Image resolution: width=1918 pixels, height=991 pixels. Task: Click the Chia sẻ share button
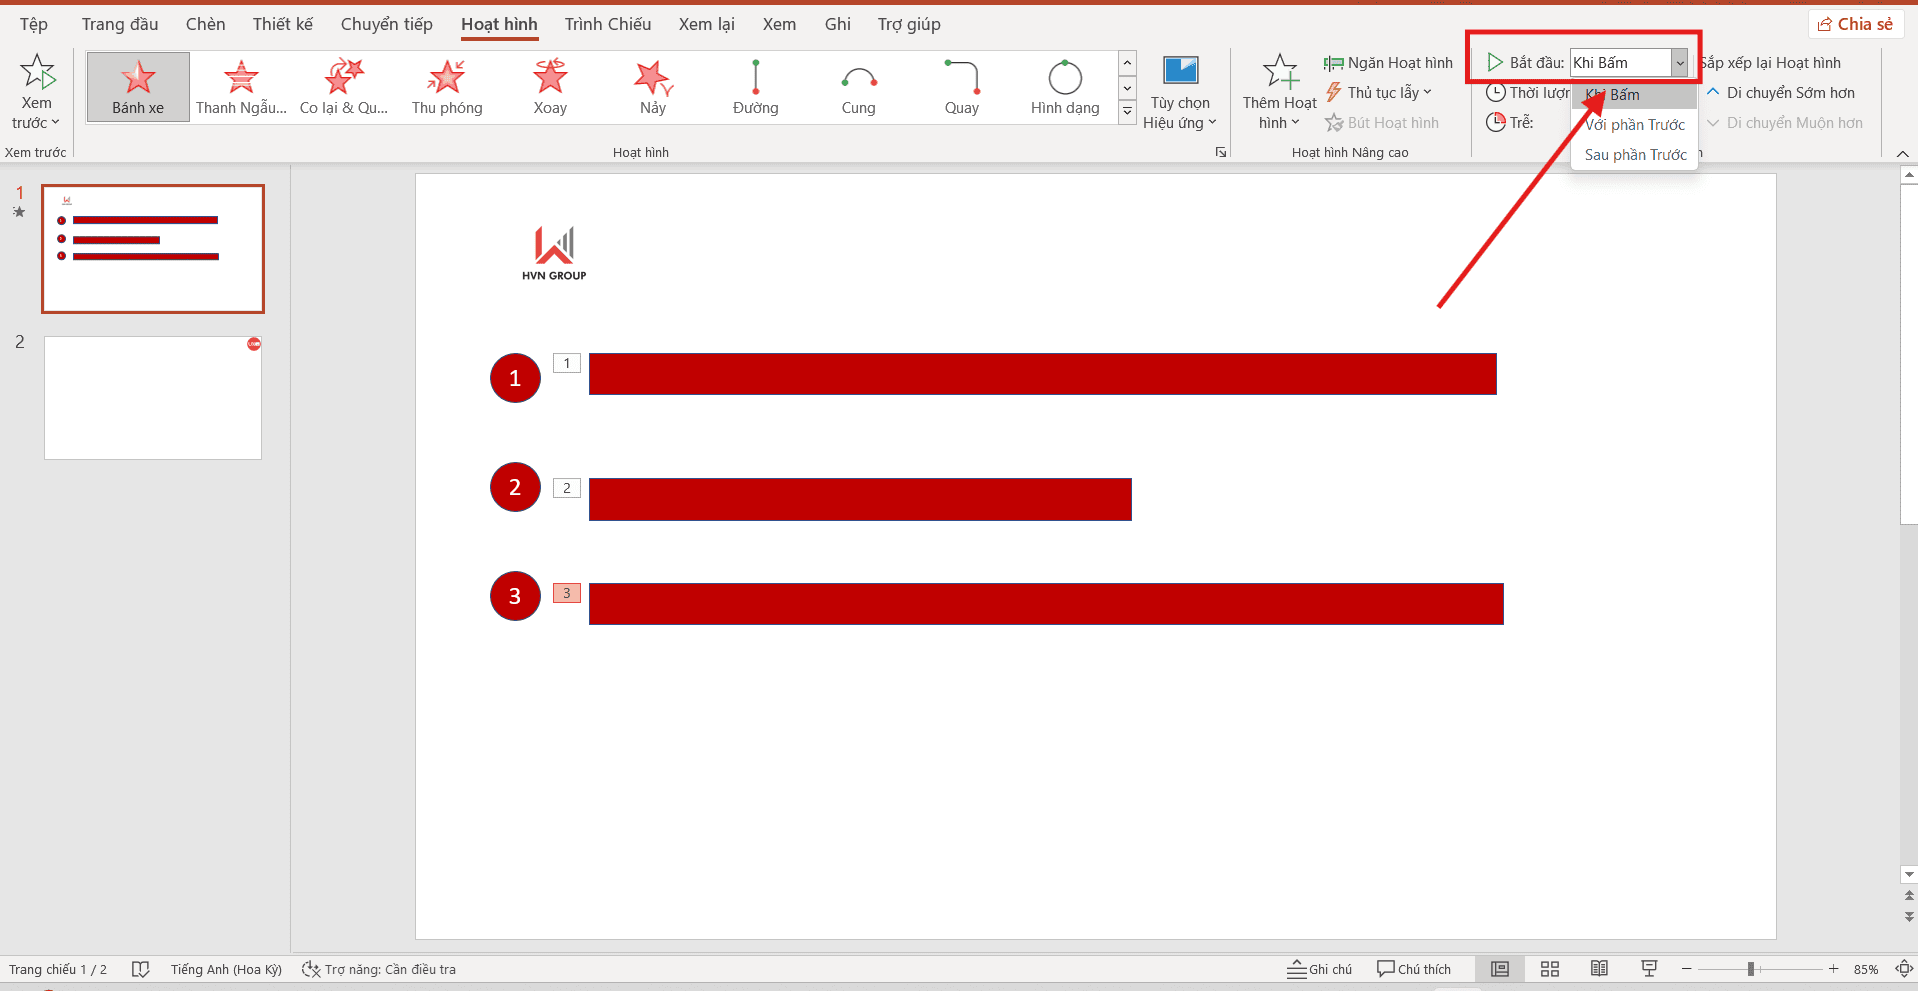1855,24
